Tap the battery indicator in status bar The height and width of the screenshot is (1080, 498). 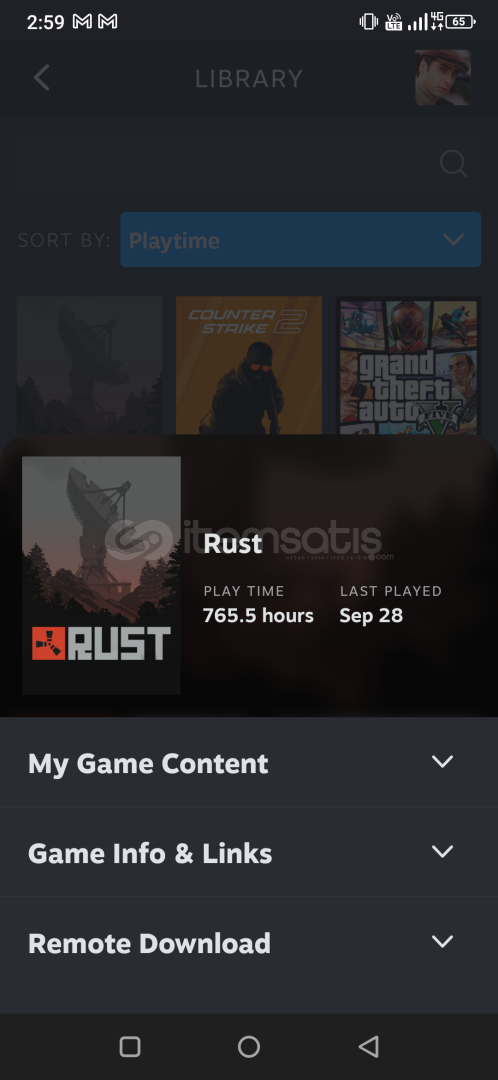[460, 21]
